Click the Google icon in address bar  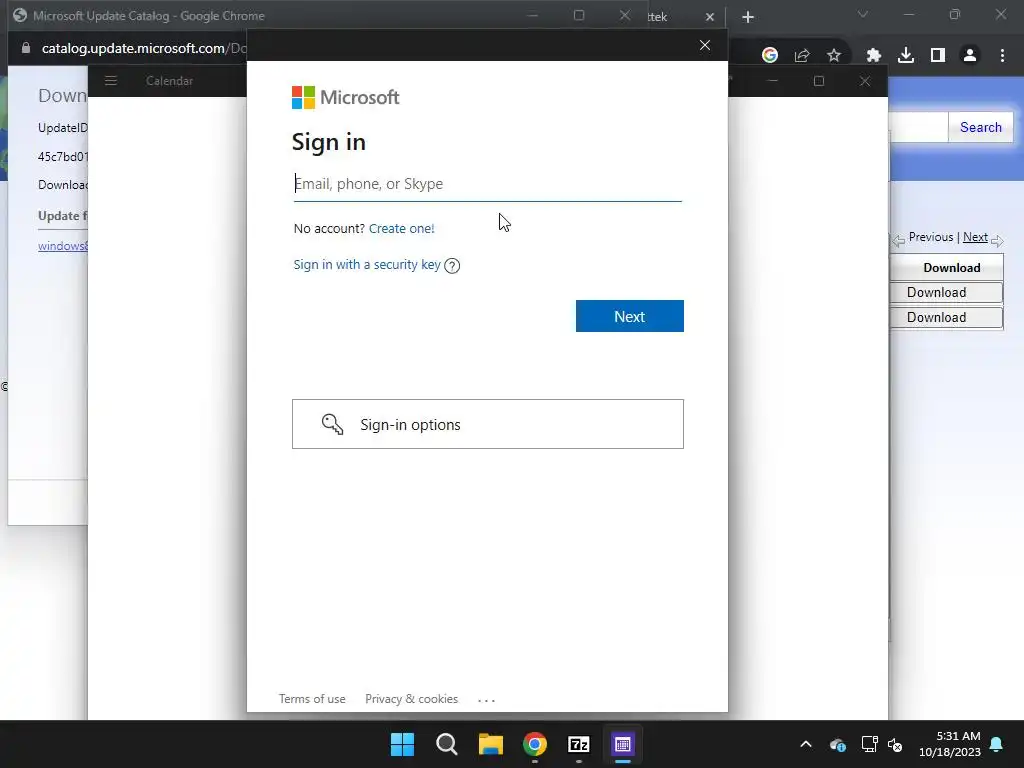769,56
